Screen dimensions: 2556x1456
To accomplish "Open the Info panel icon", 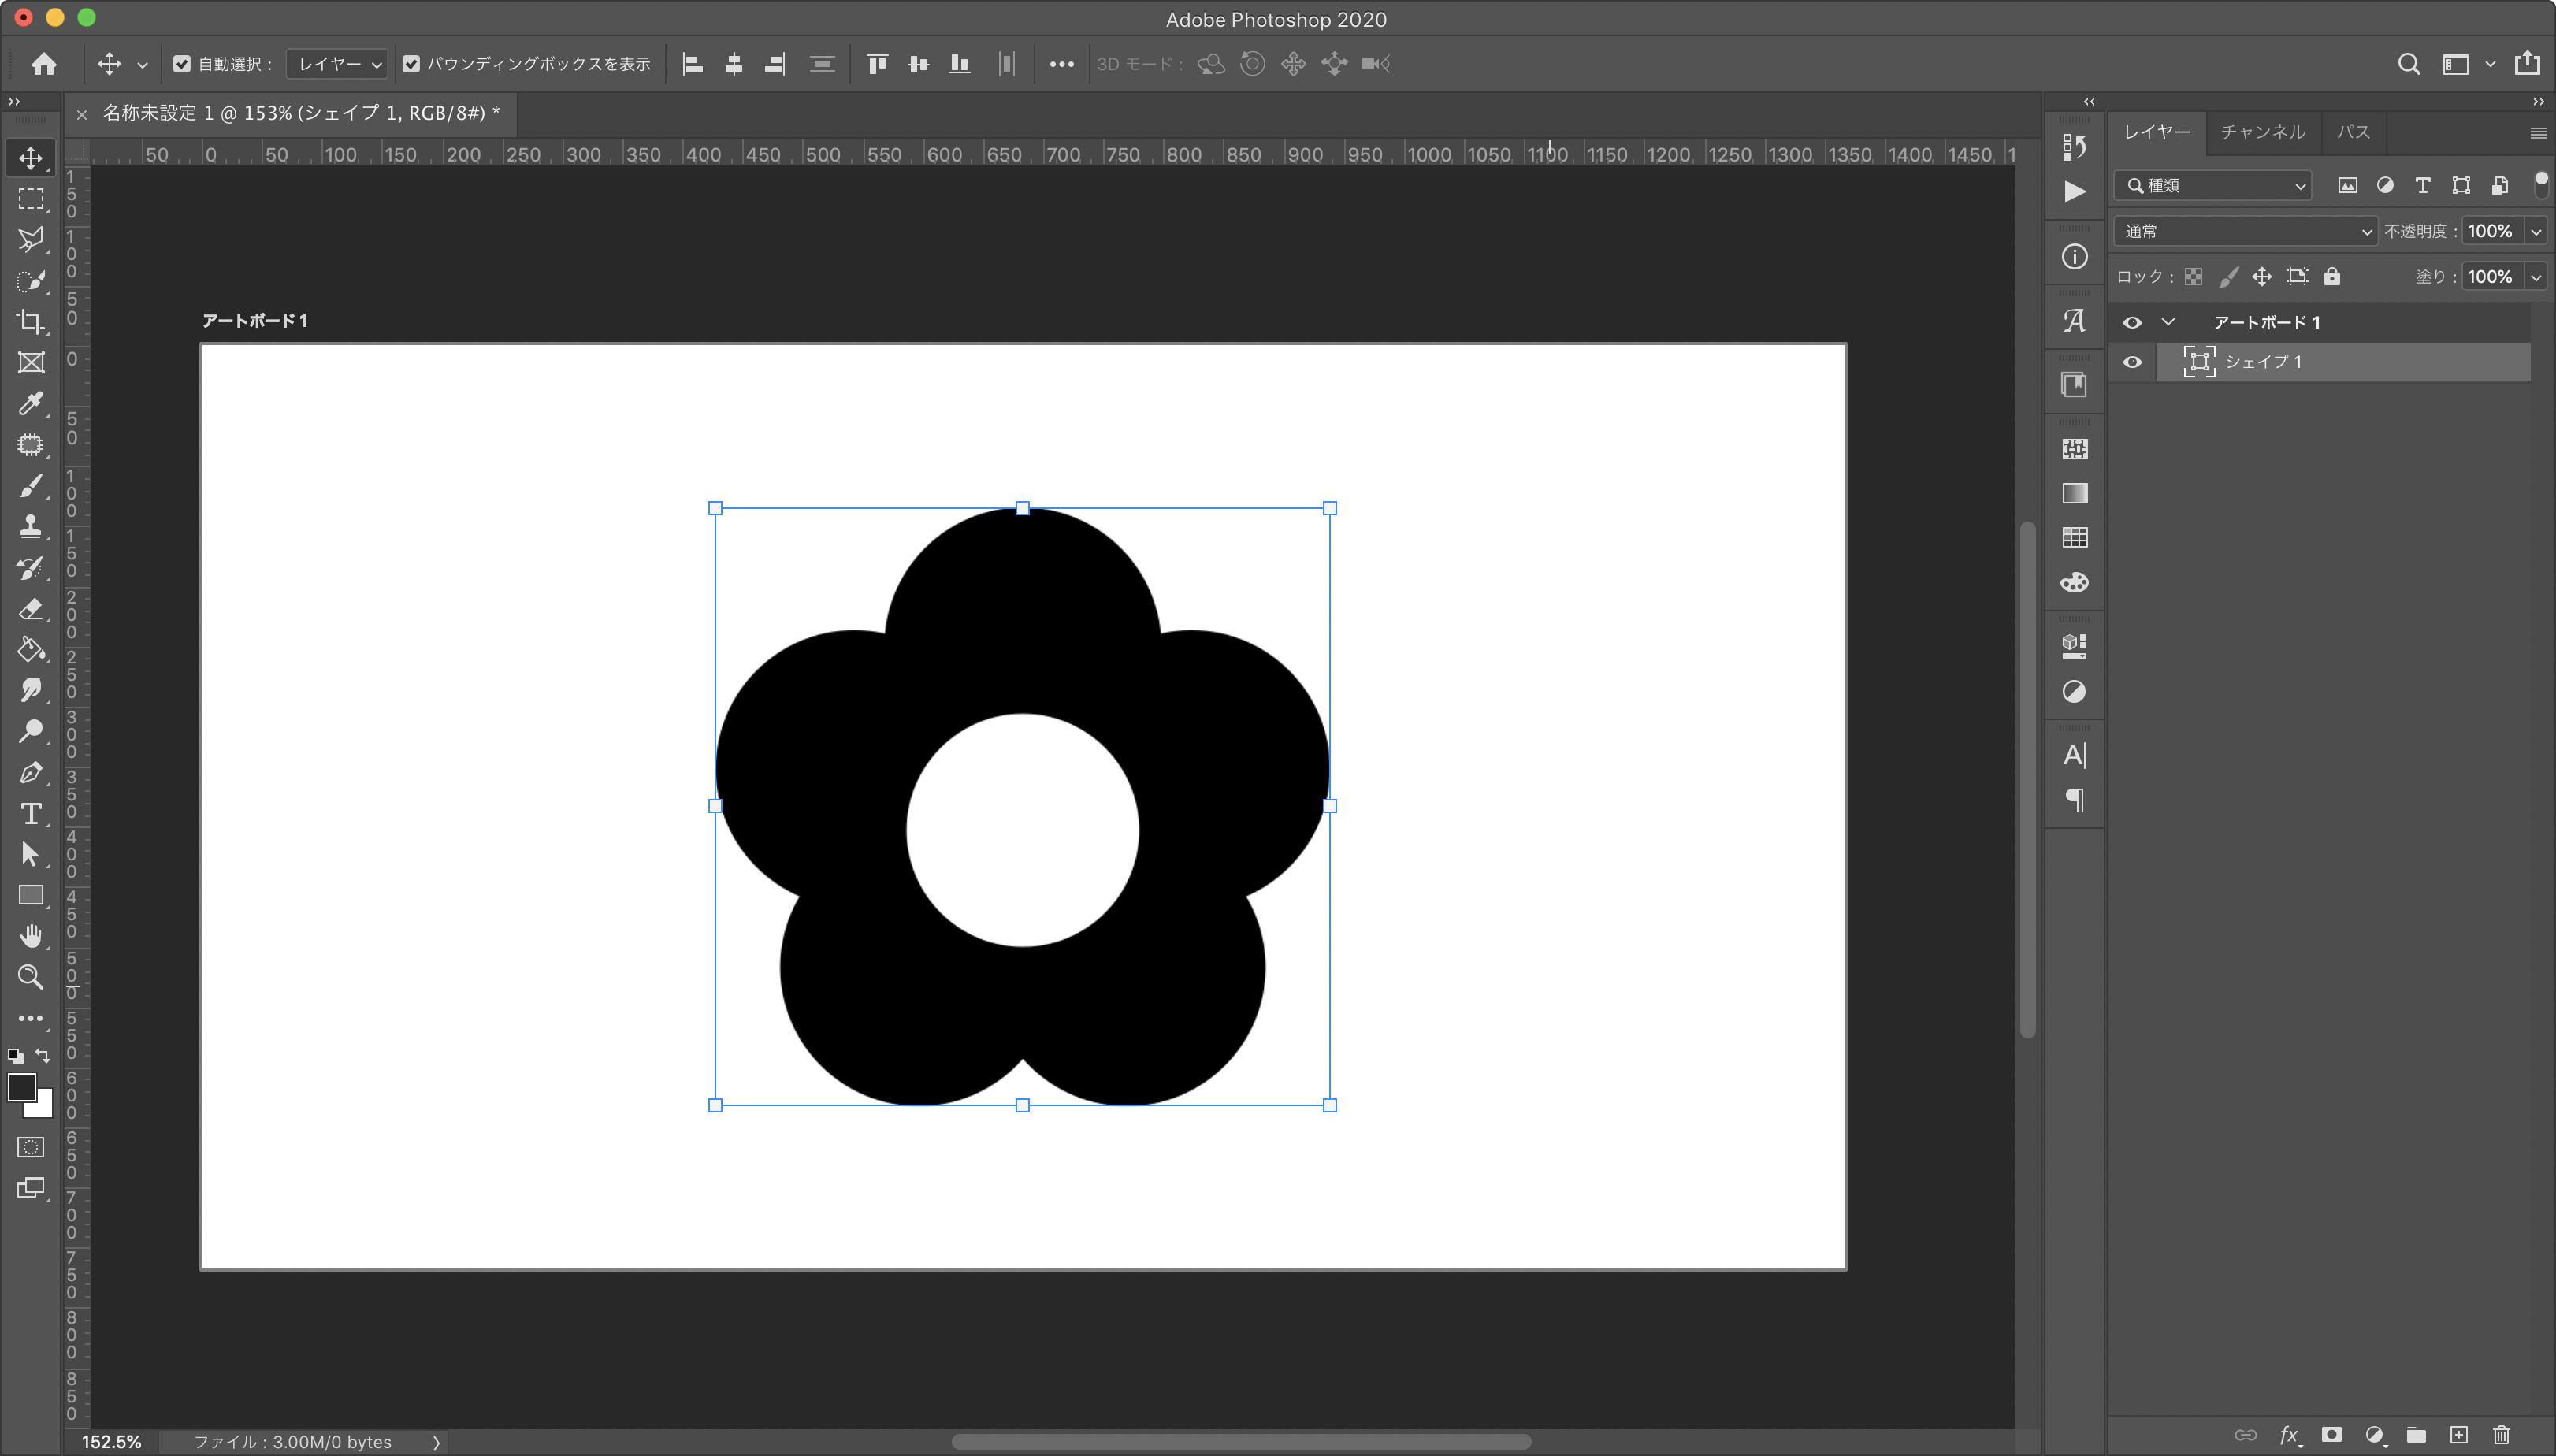I will point(2074,257).
